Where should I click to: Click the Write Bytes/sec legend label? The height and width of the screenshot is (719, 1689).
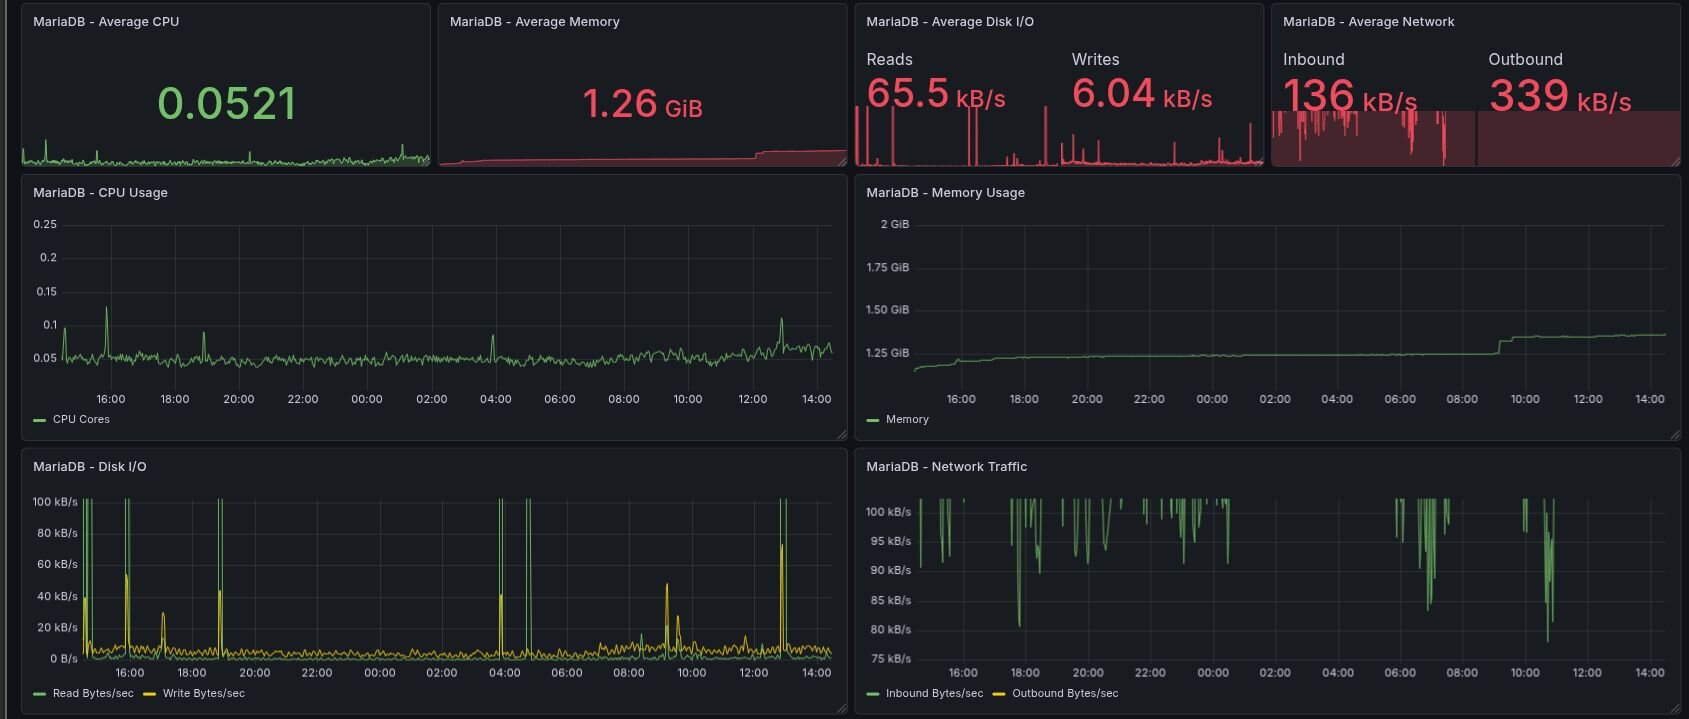tap(203, 694)
